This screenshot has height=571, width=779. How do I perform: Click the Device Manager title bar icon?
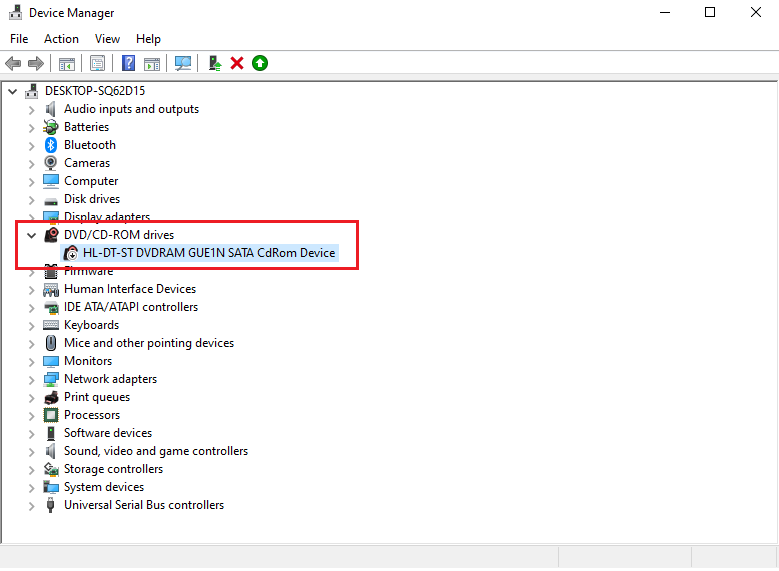[15, 12]
